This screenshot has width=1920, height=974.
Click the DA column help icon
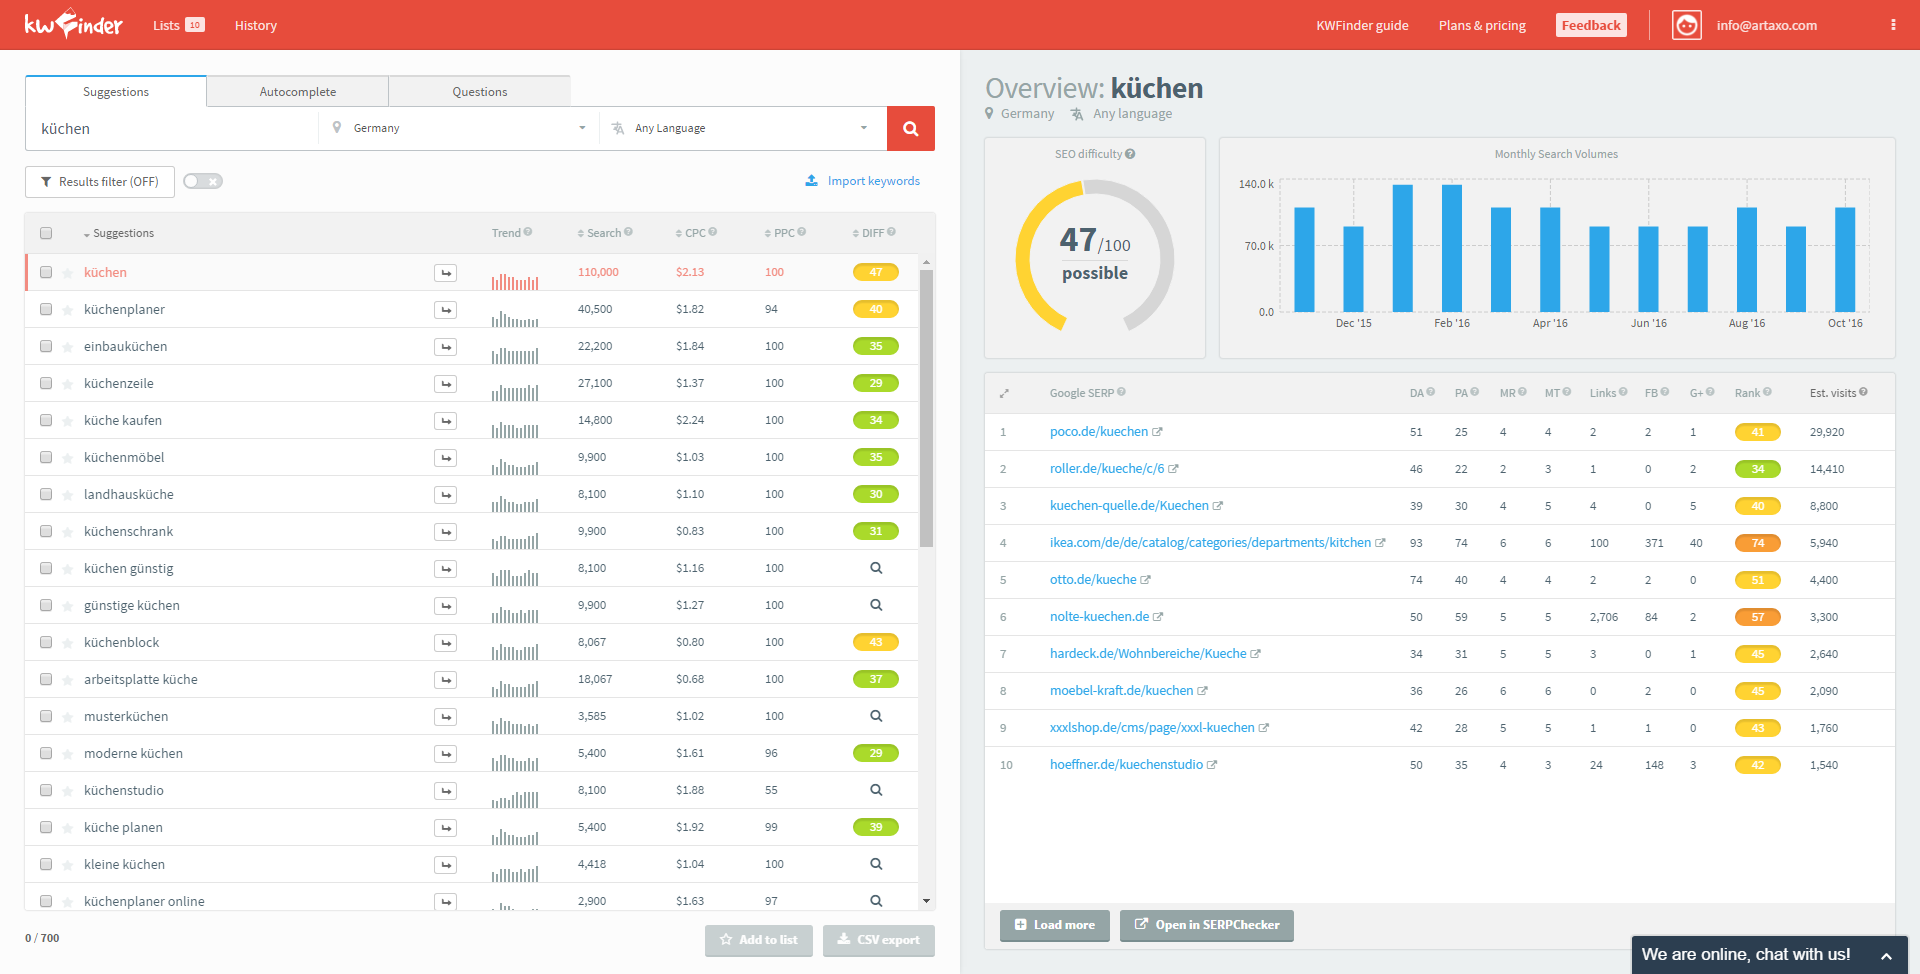[x=1431, y=392]
